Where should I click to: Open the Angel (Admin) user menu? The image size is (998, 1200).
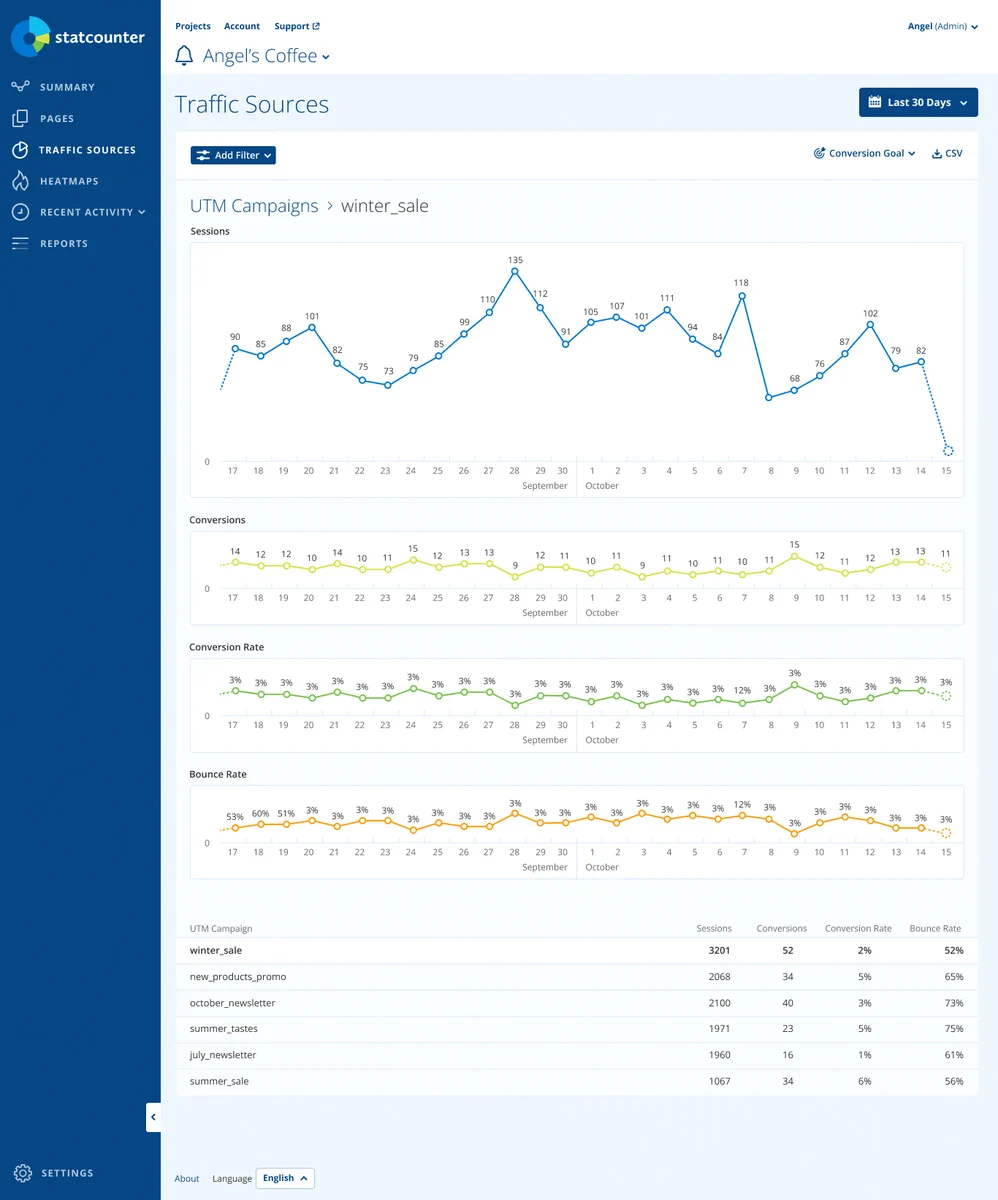click(943, 26)
